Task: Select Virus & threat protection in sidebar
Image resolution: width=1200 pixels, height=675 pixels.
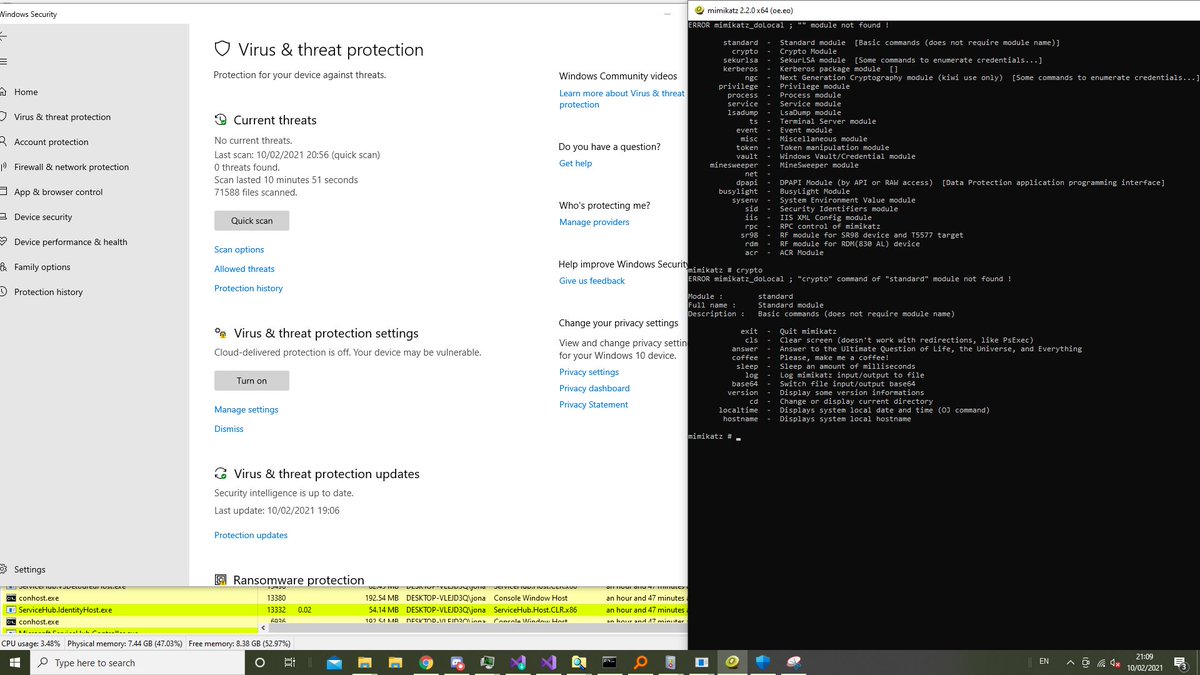Action: (62, 117)
